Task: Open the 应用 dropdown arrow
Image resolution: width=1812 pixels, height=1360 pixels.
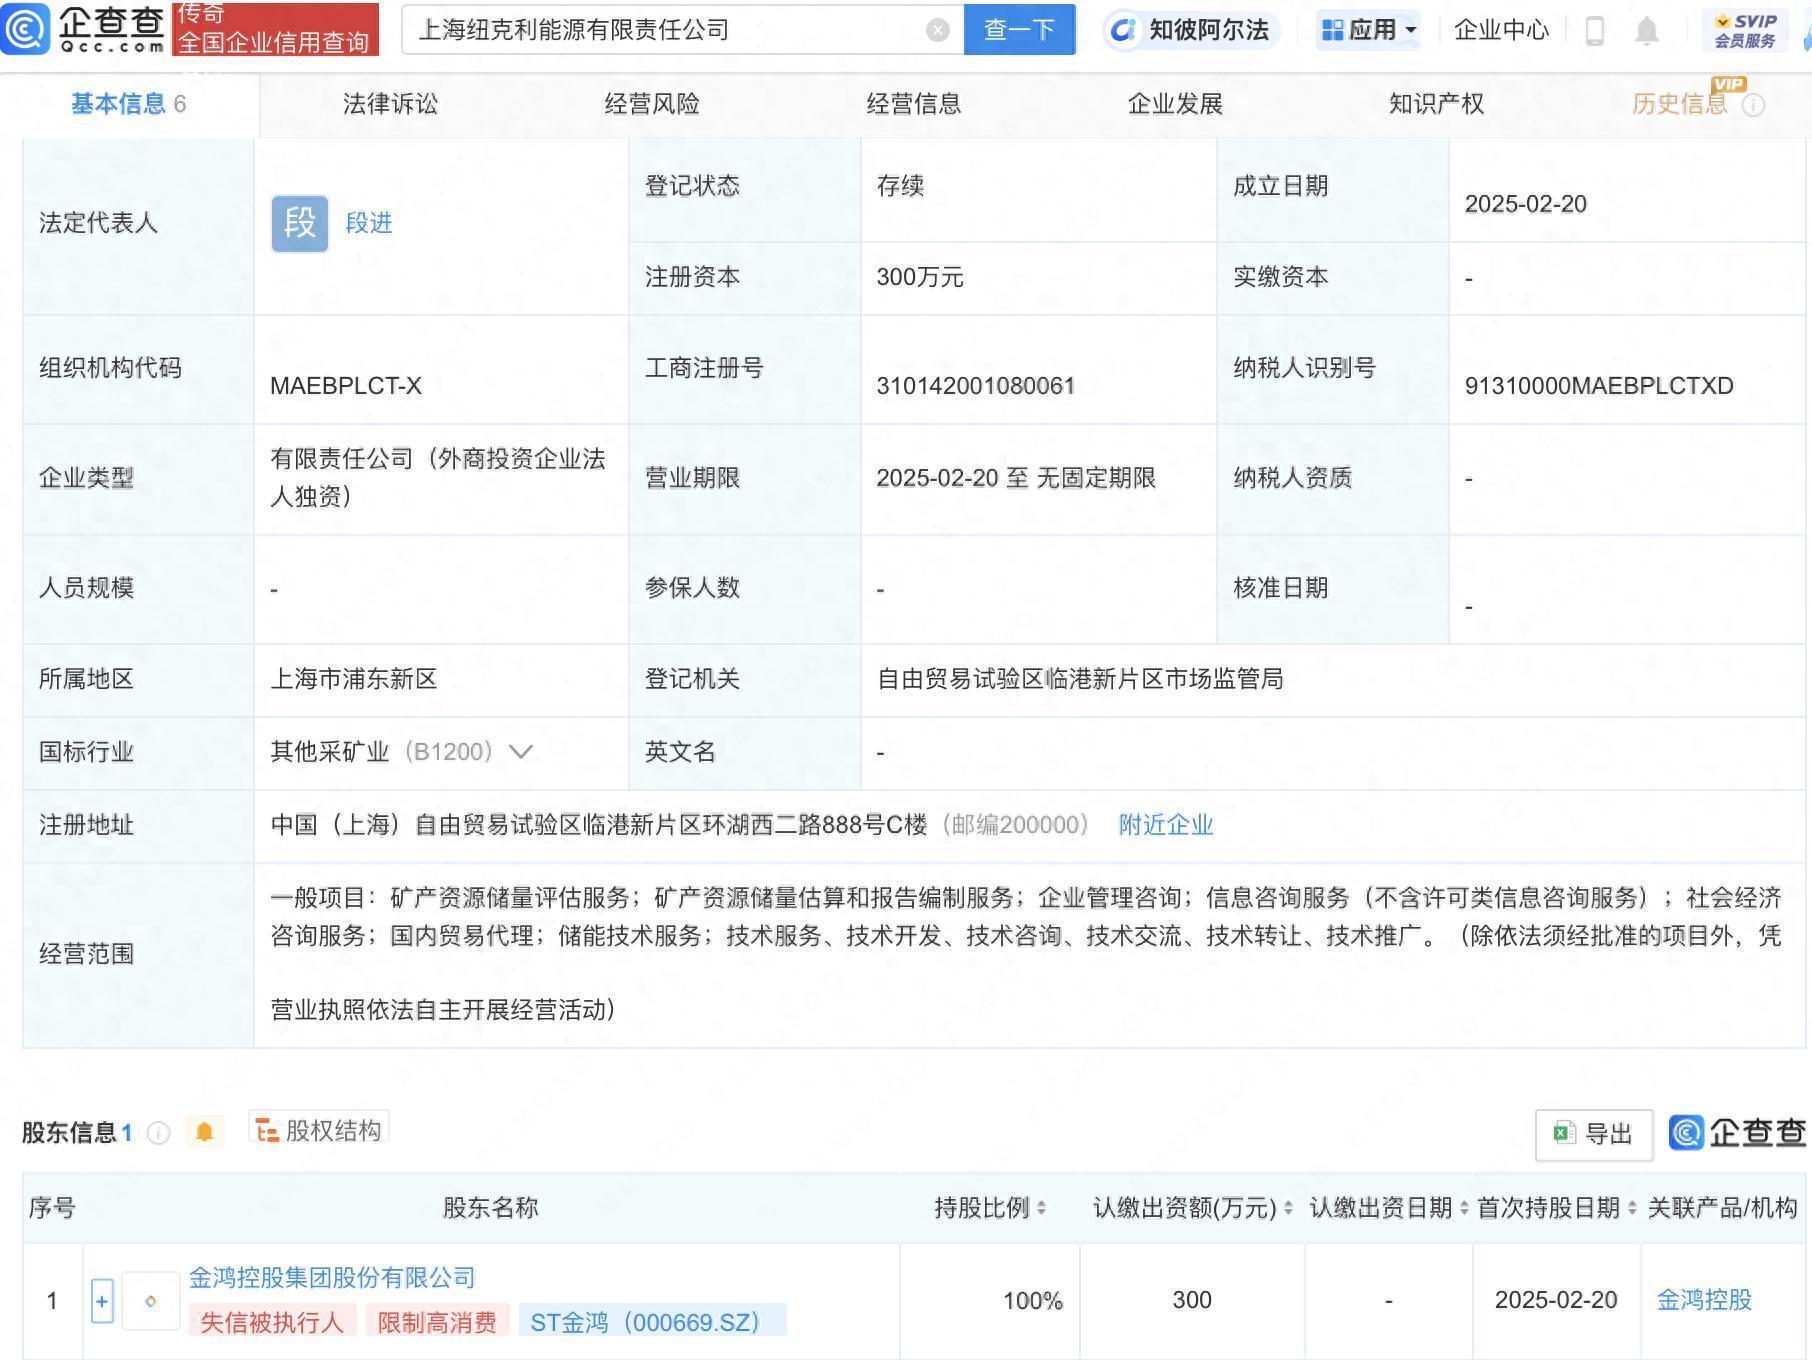Action: [x=1409, y=30]
